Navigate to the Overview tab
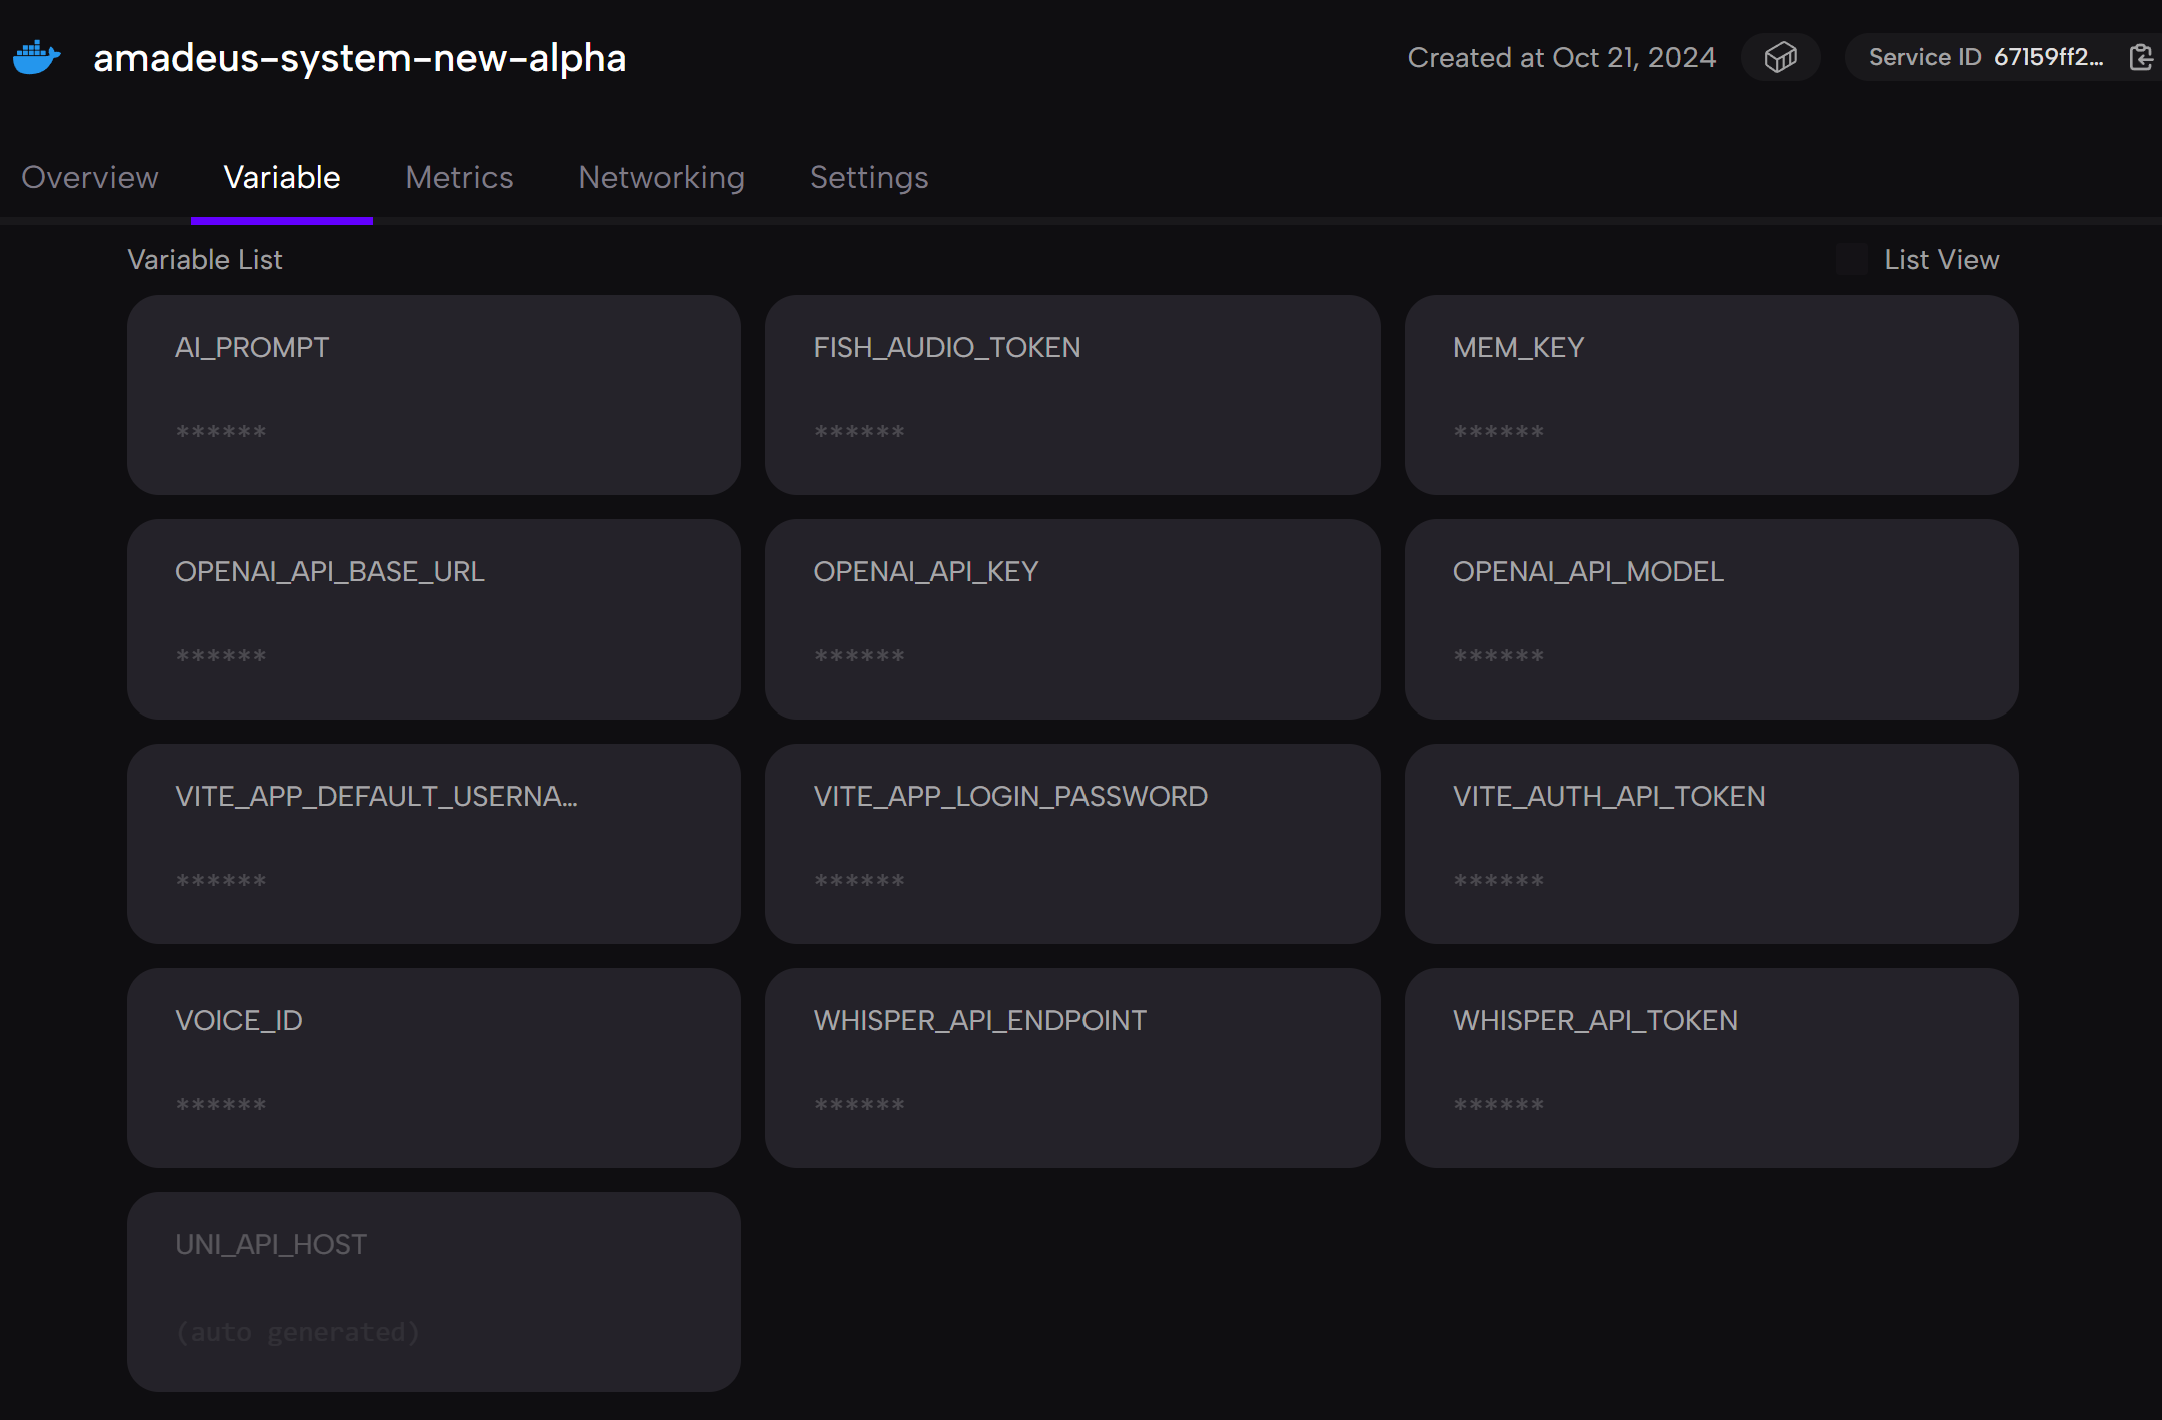The image size is (2162, 1420). click(x=89, y=178)
